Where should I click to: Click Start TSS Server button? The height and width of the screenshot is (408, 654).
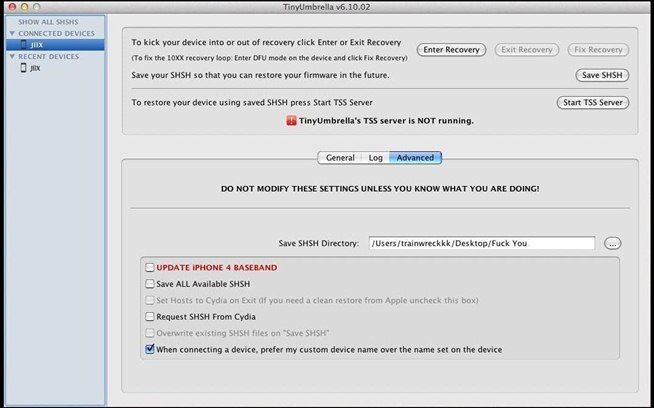[593, 103]
